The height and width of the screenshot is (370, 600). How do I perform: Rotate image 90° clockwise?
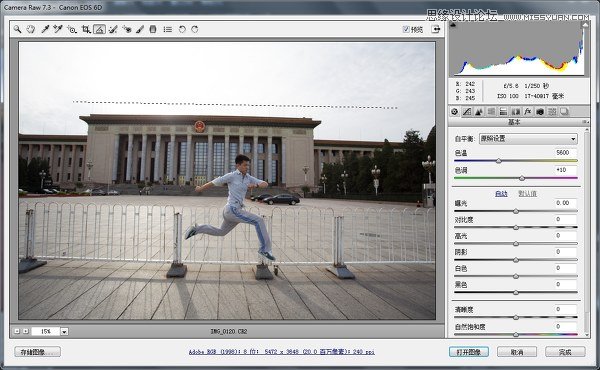[x=195, y=29]
